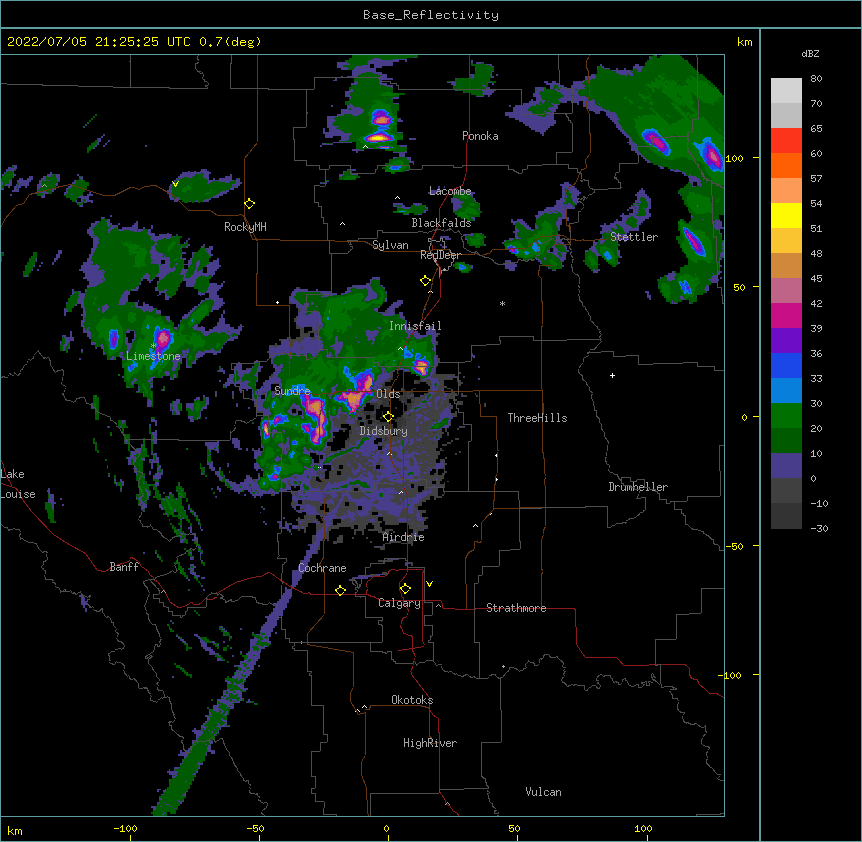Screen dimensions: 862x842
Task: Click the km unit label at bottom left
Action: coord(15,830)
